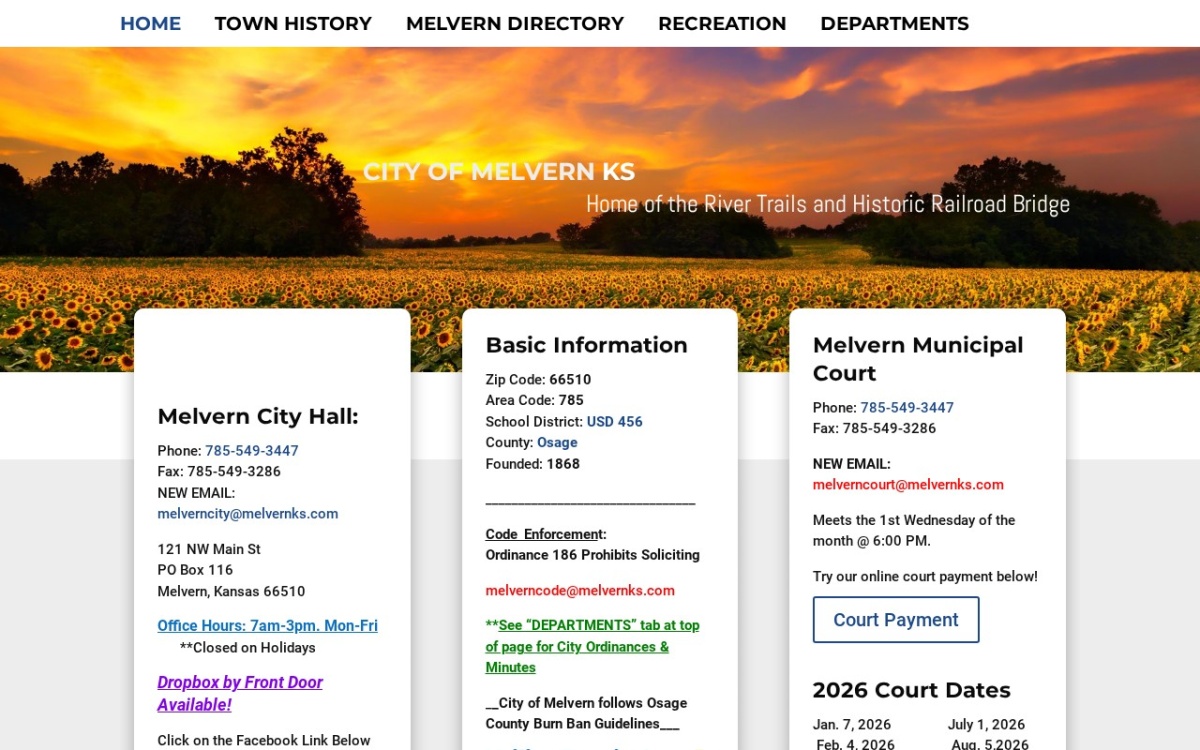Click the Facebook Link Below text
This screenshot has height=750, width=1200.
(264, 741)
